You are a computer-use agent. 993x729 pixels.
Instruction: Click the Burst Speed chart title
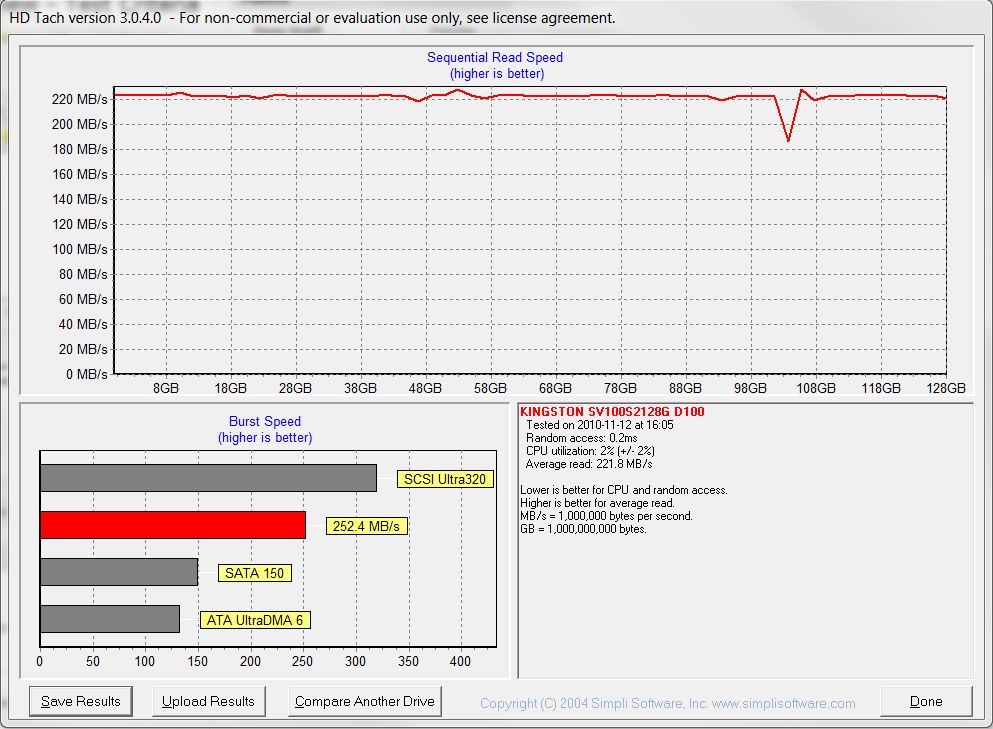(264, 422)
